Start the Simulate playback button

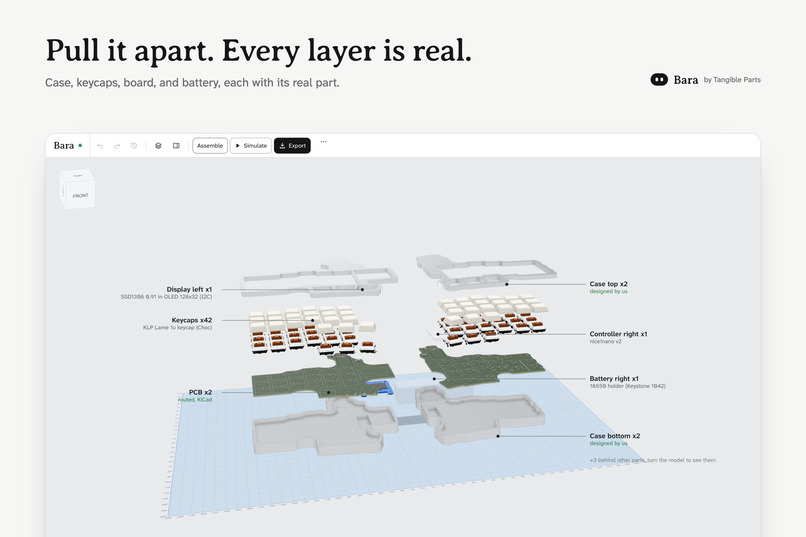pyautogui.click(x=251, y=145)
